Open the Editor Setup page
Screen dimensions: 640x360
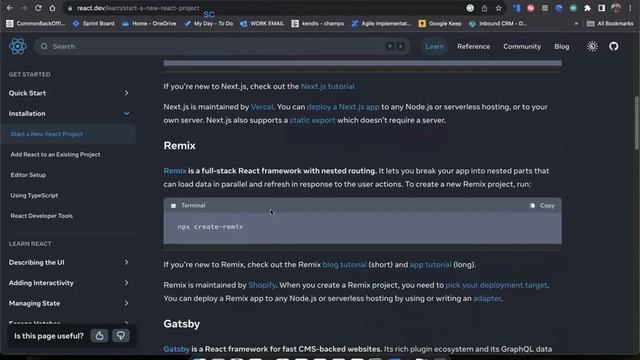tap(28, 175)
